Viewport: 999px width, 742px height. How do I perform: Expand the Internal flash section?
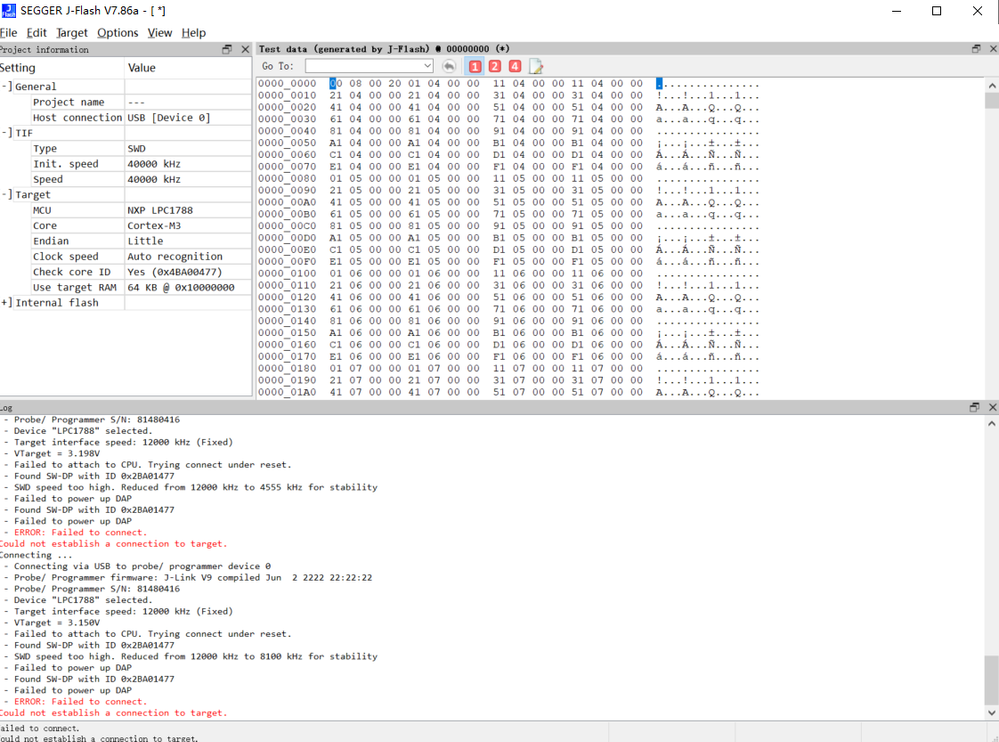tap(6, 303)
